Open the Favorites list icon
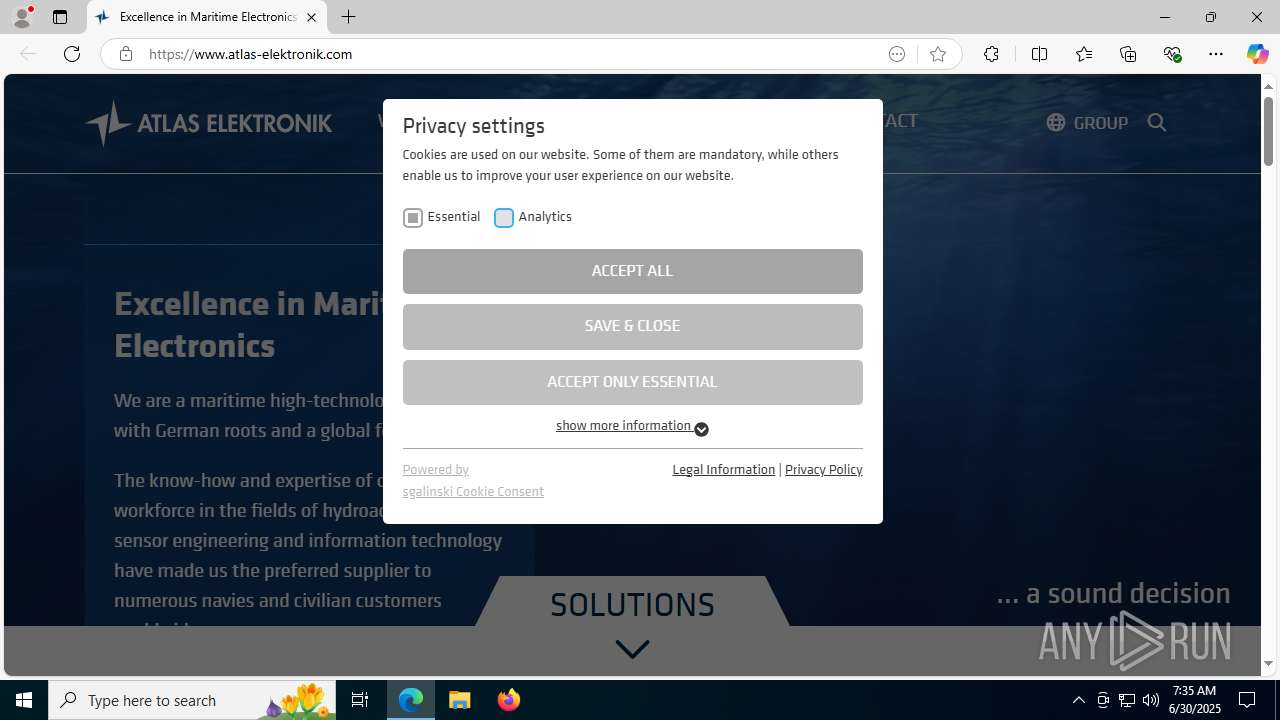The image size is (1280, 720). click(1084, 54)
